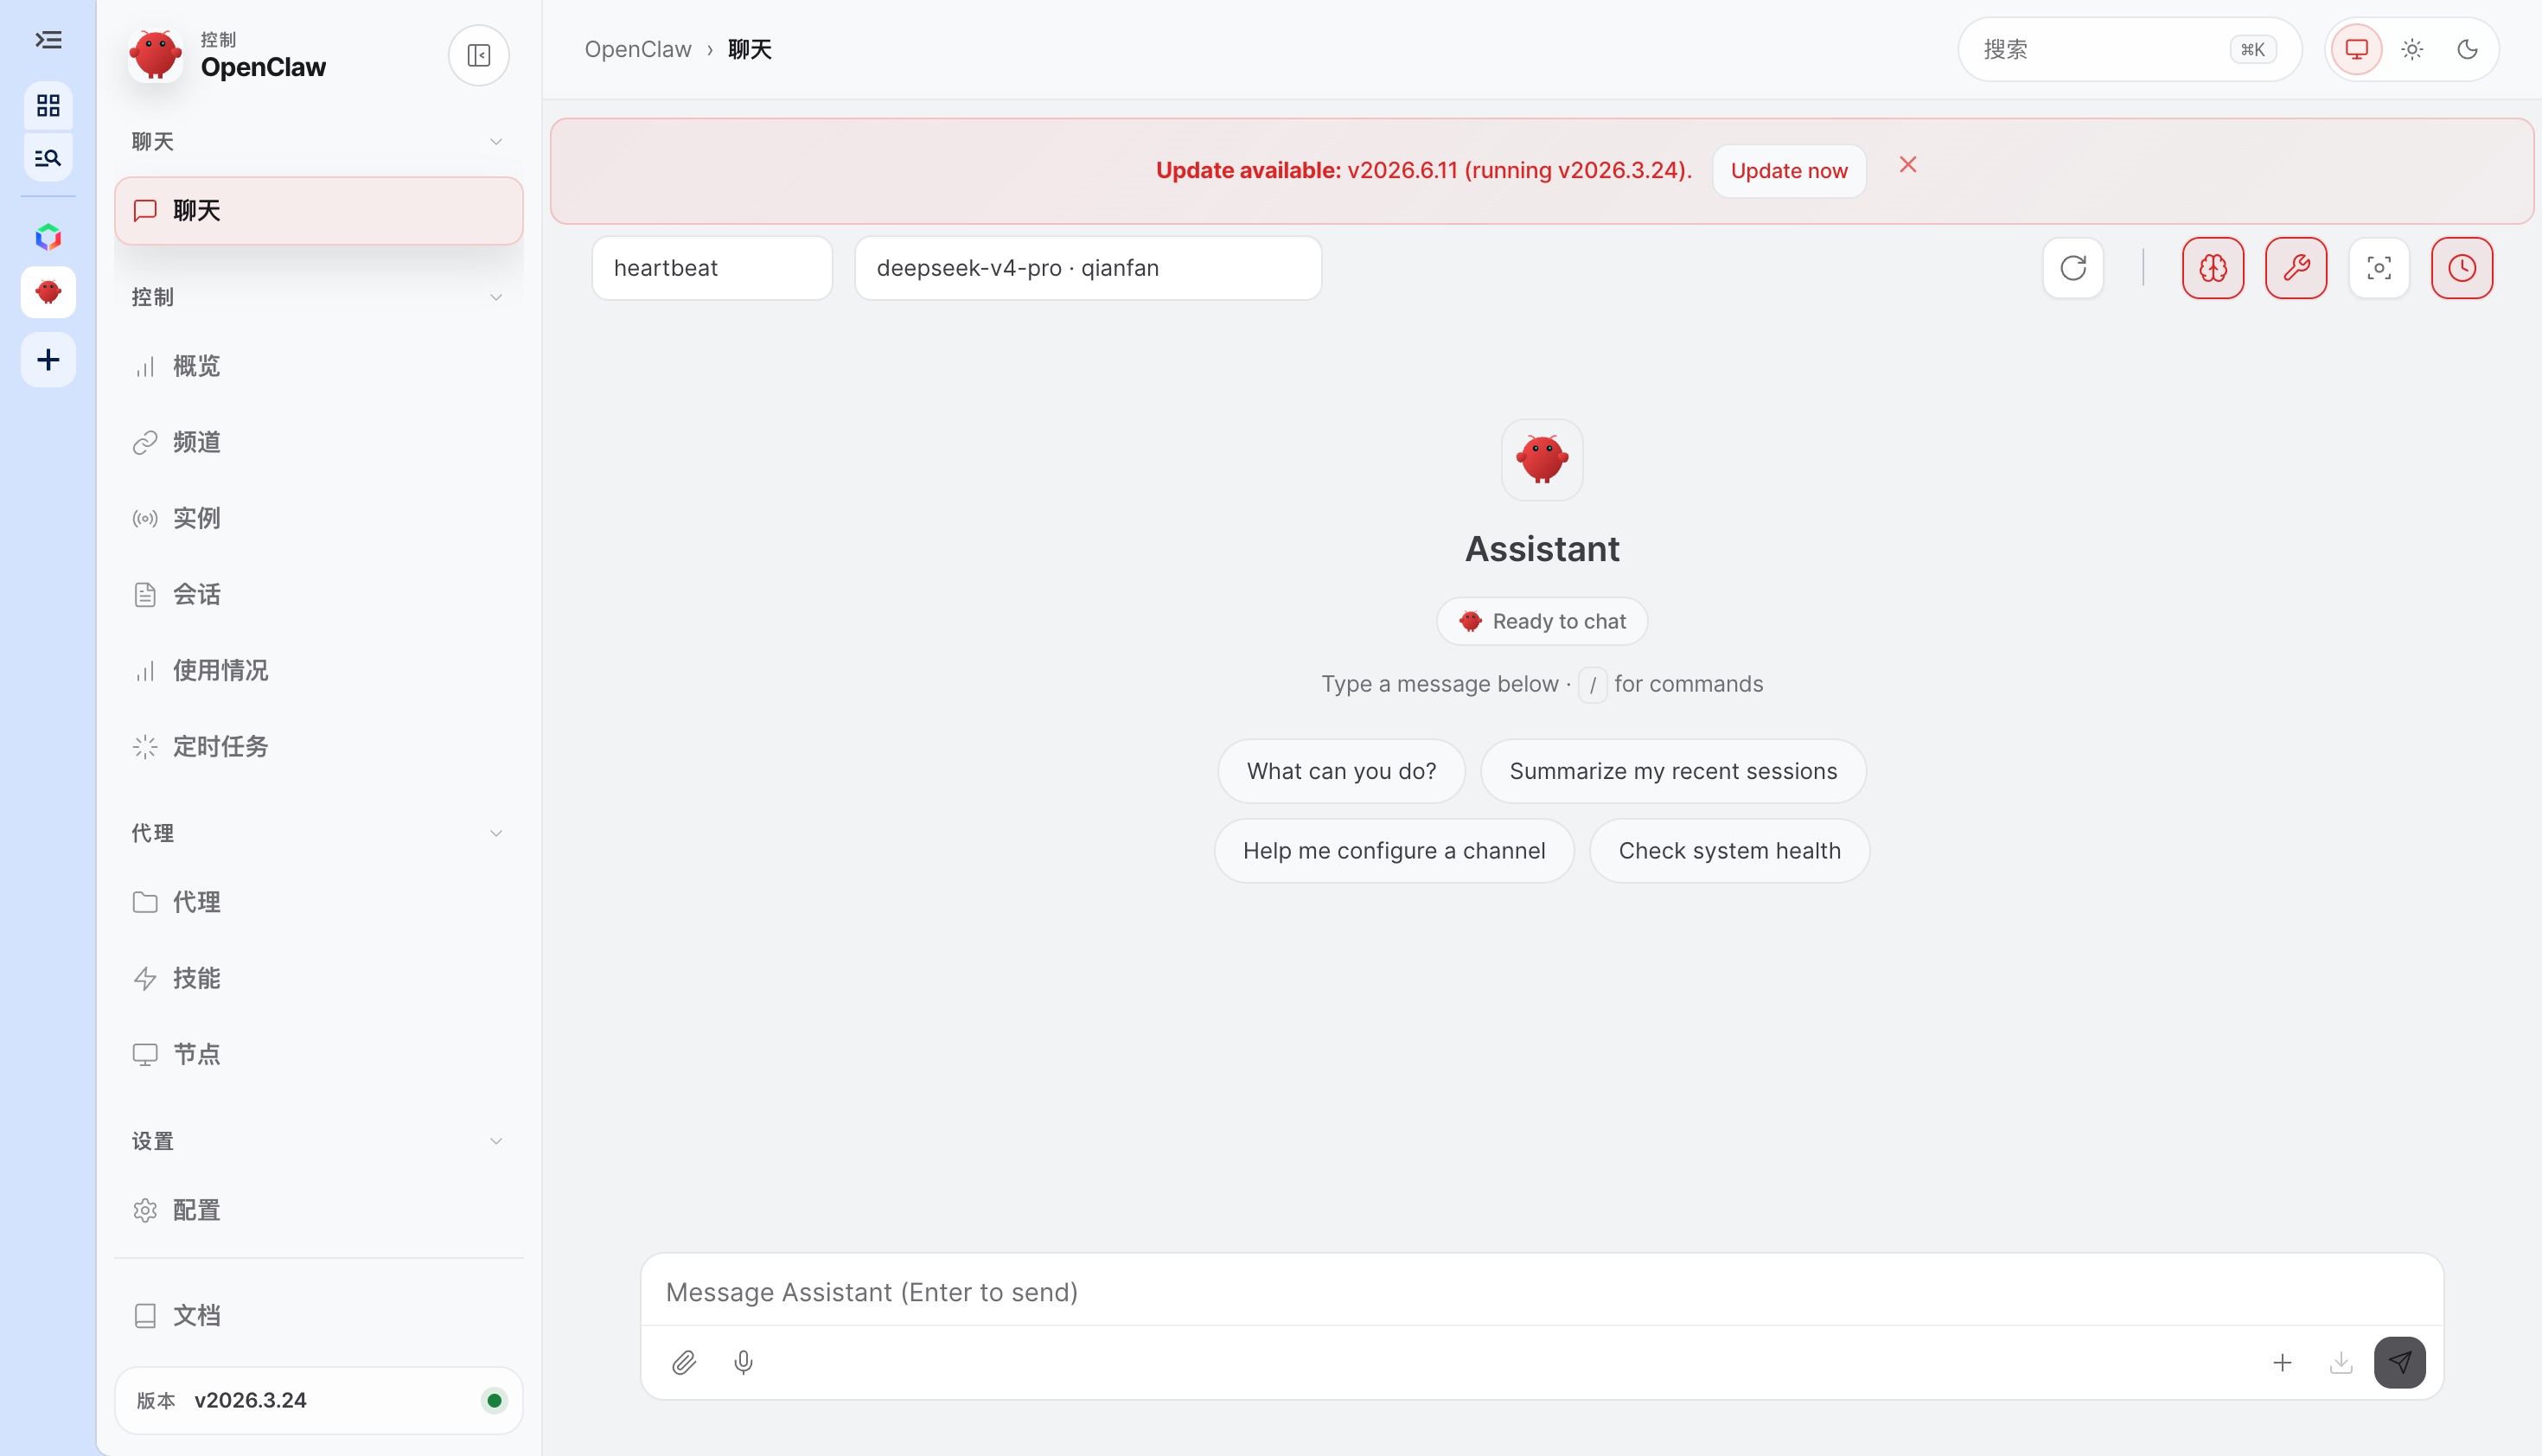Click the What can you do? suggestion

point(1341,771)
